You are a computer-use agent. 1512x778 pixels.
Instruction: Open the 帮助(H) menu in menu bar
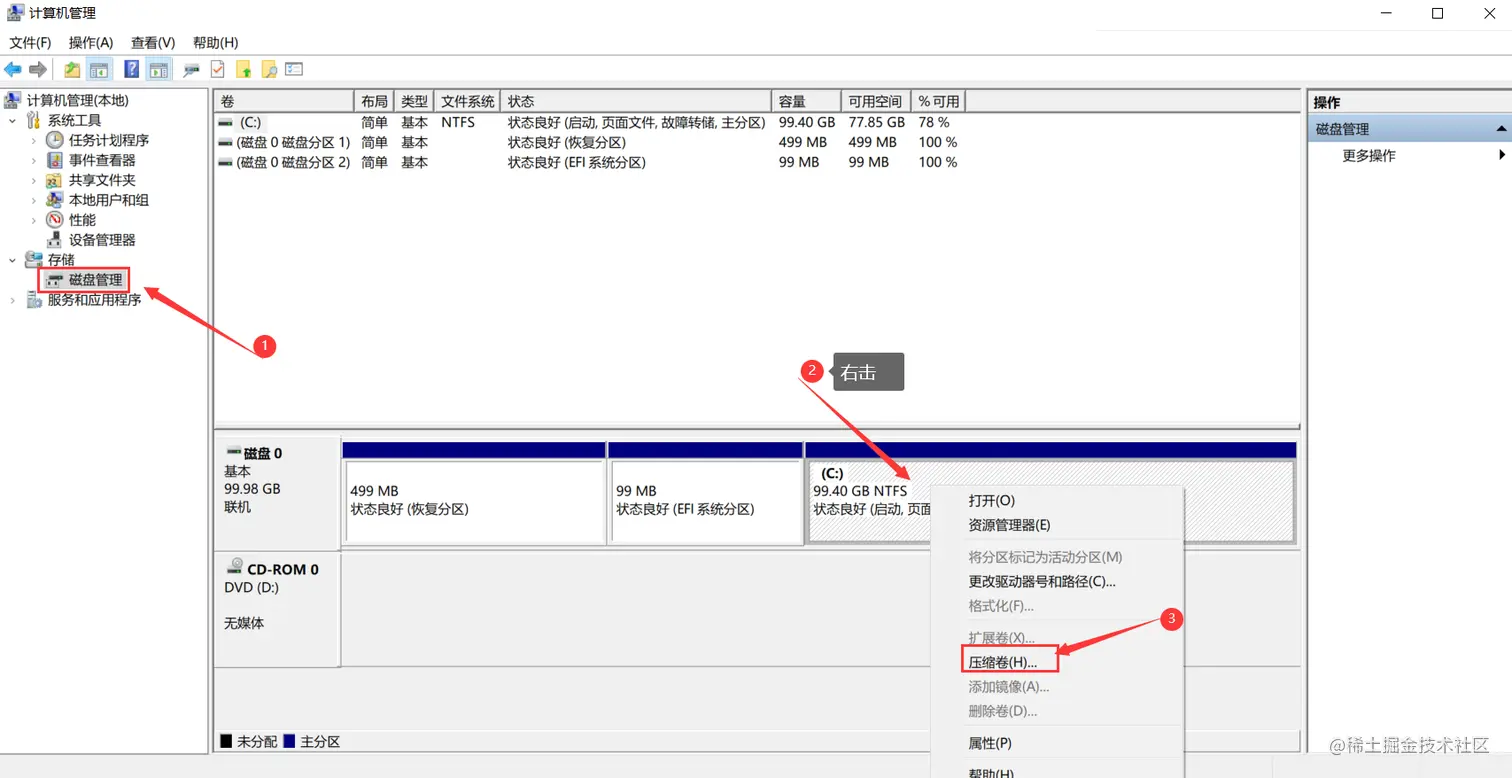[x=215, y=42]
